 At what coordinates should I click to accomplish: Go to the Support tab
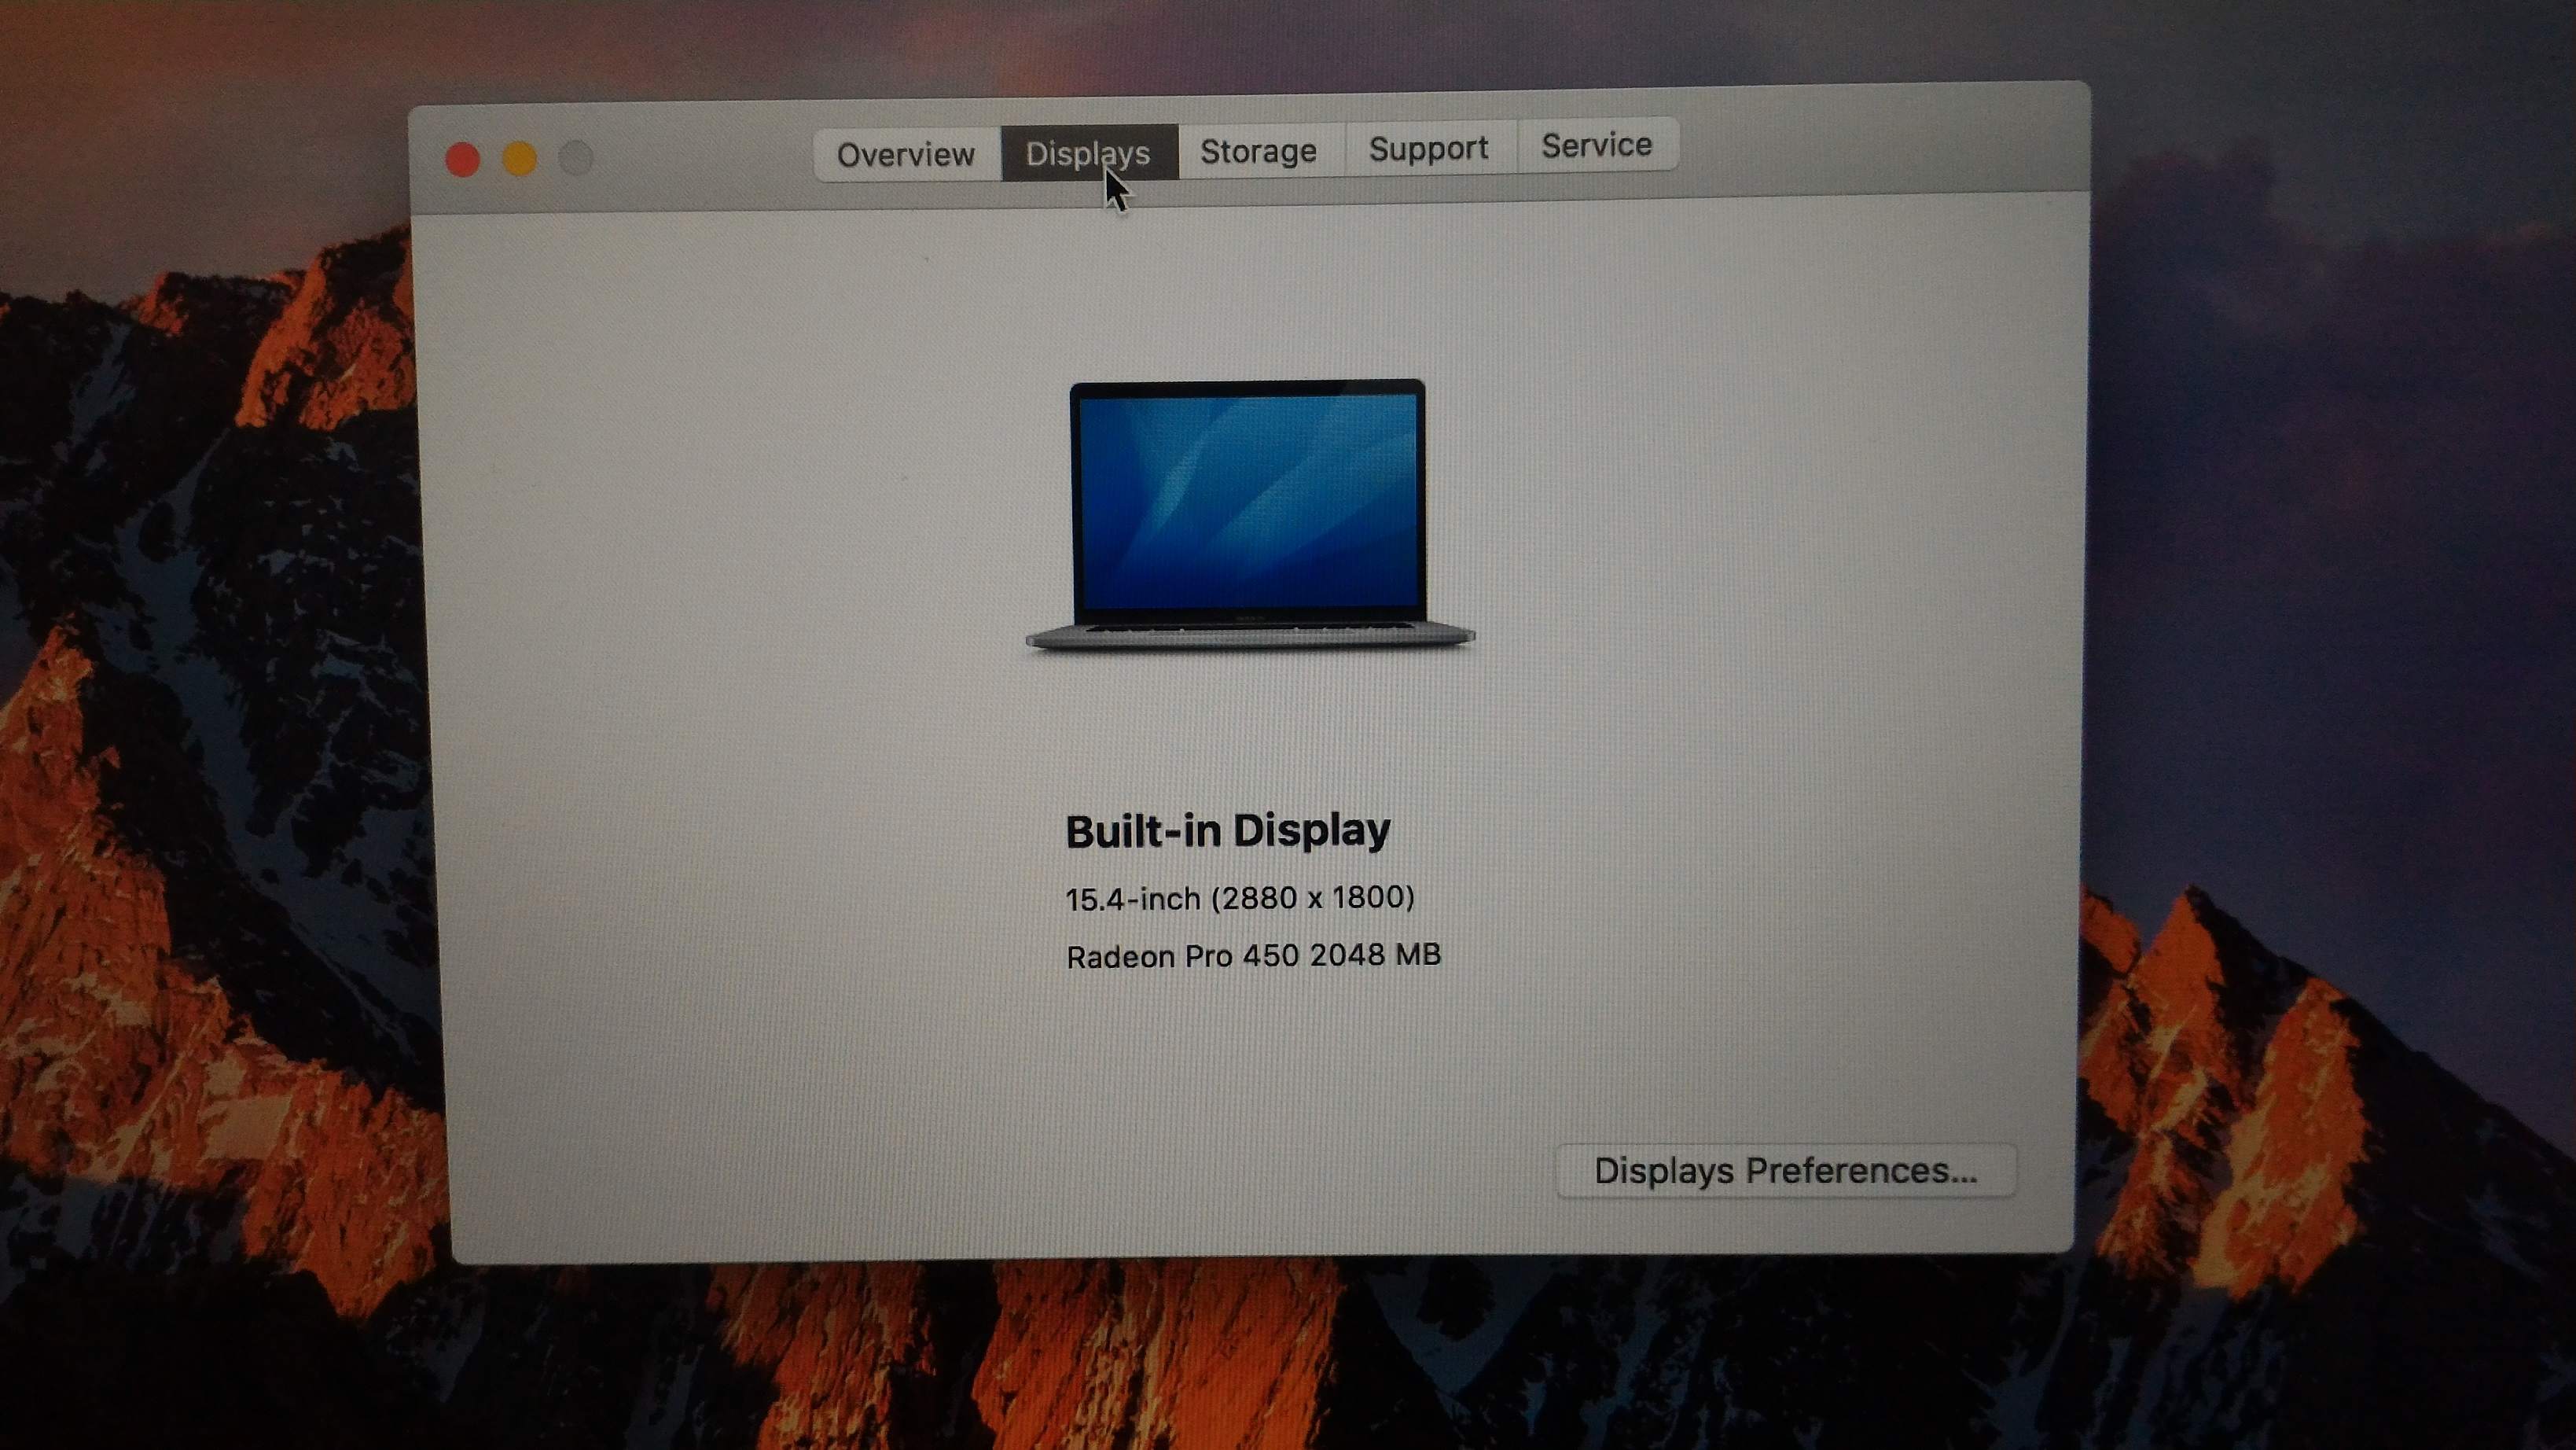1429,148
